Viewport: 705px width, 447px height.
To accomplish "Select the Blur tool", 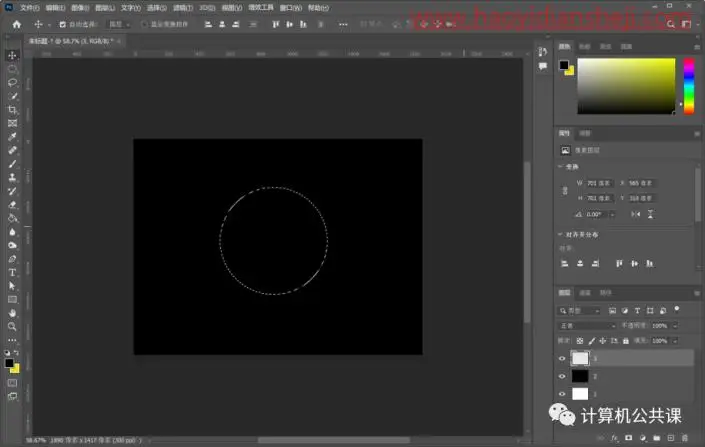I will (12, 232).
